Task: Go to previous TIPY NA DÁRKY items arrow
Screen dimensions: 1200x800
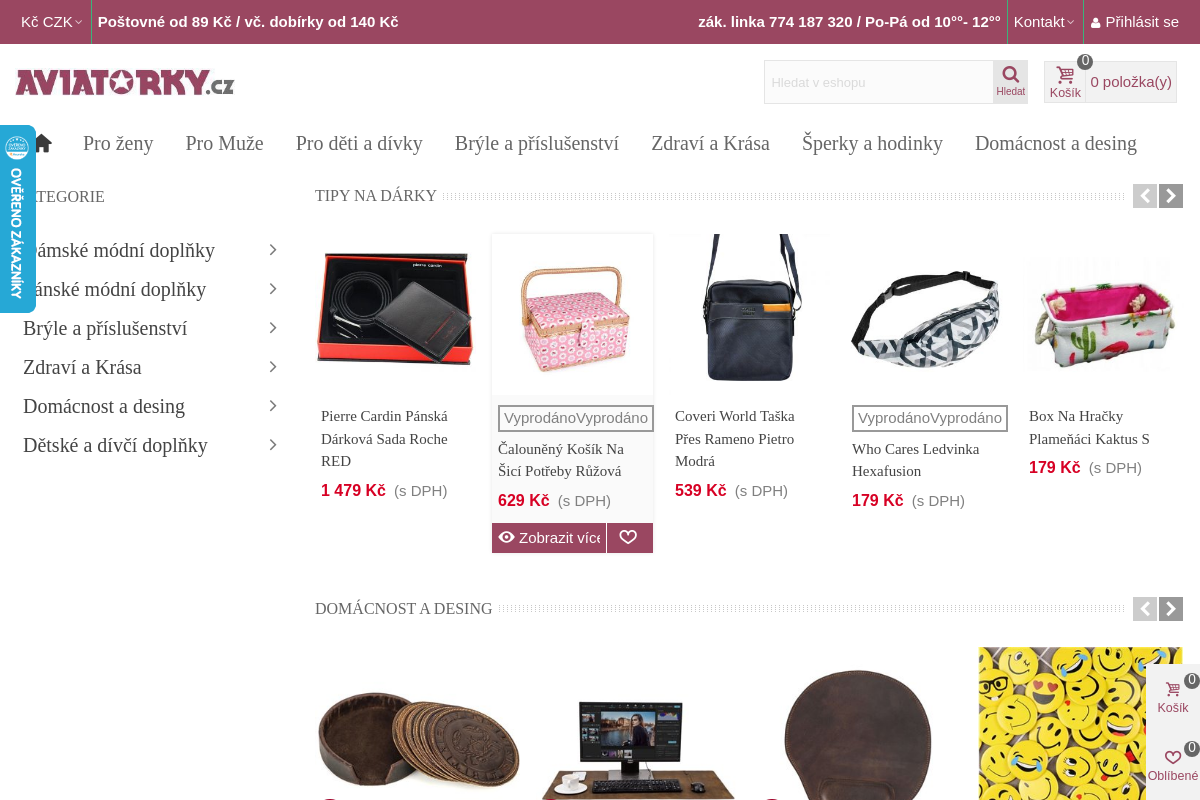Action: click(1145, 196)
